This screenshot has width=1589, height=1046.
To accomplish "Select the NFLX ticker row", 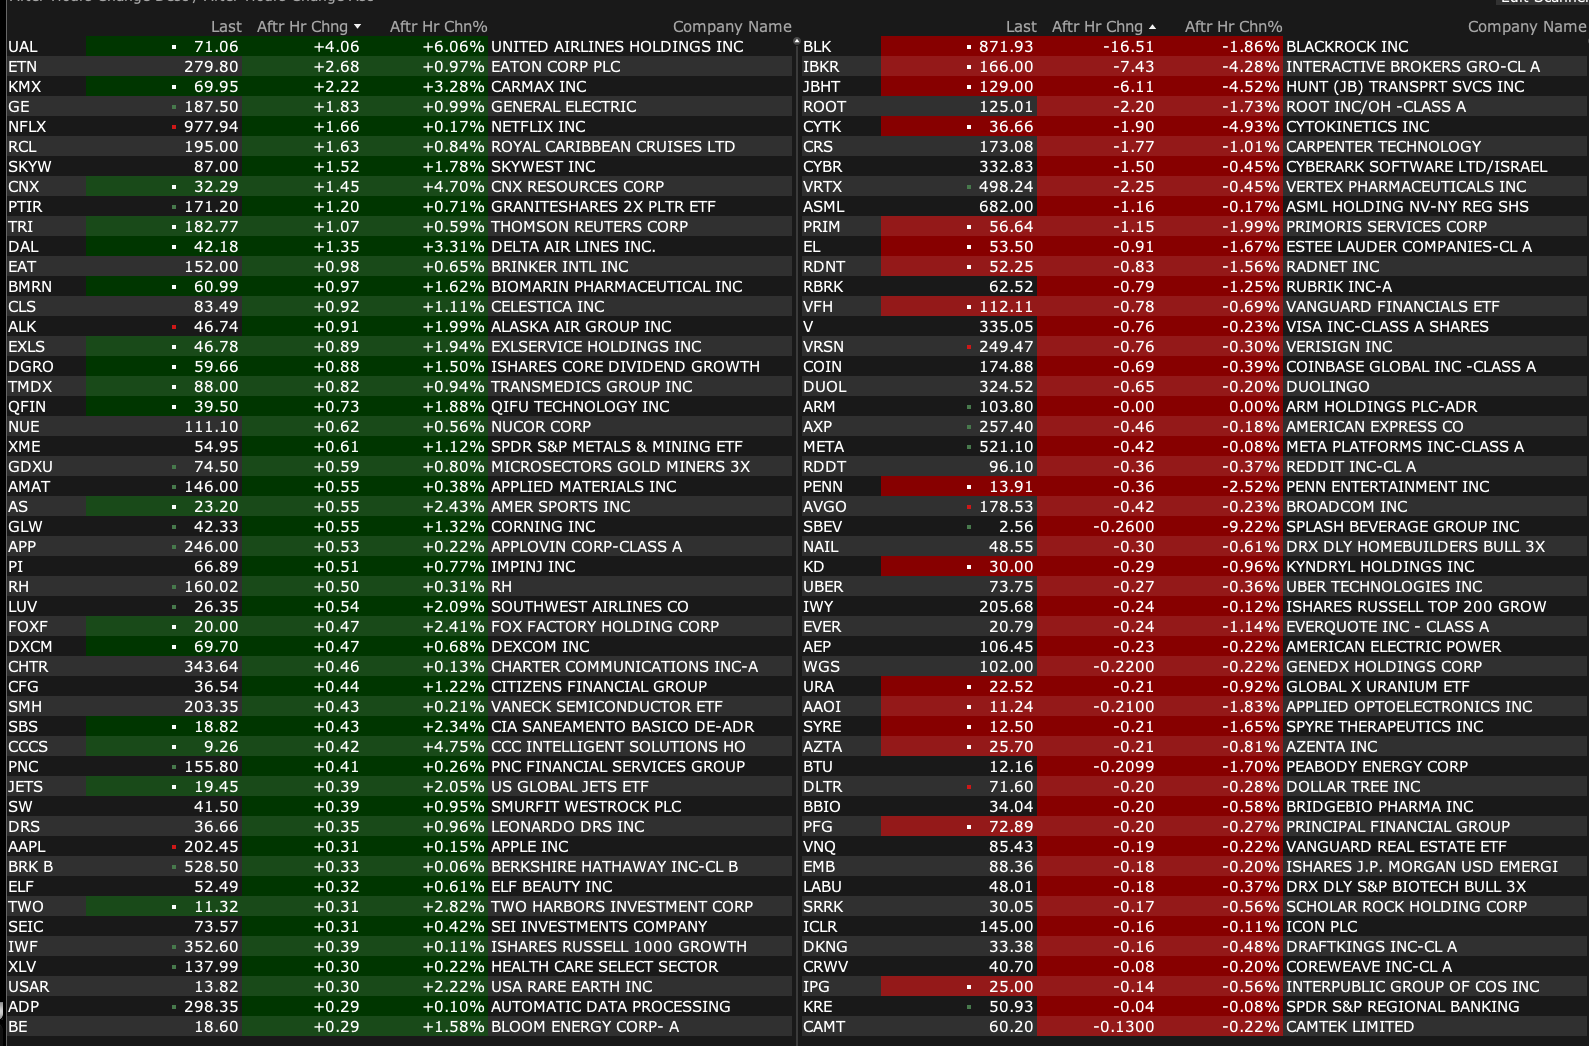I will (x=27, y=127).
